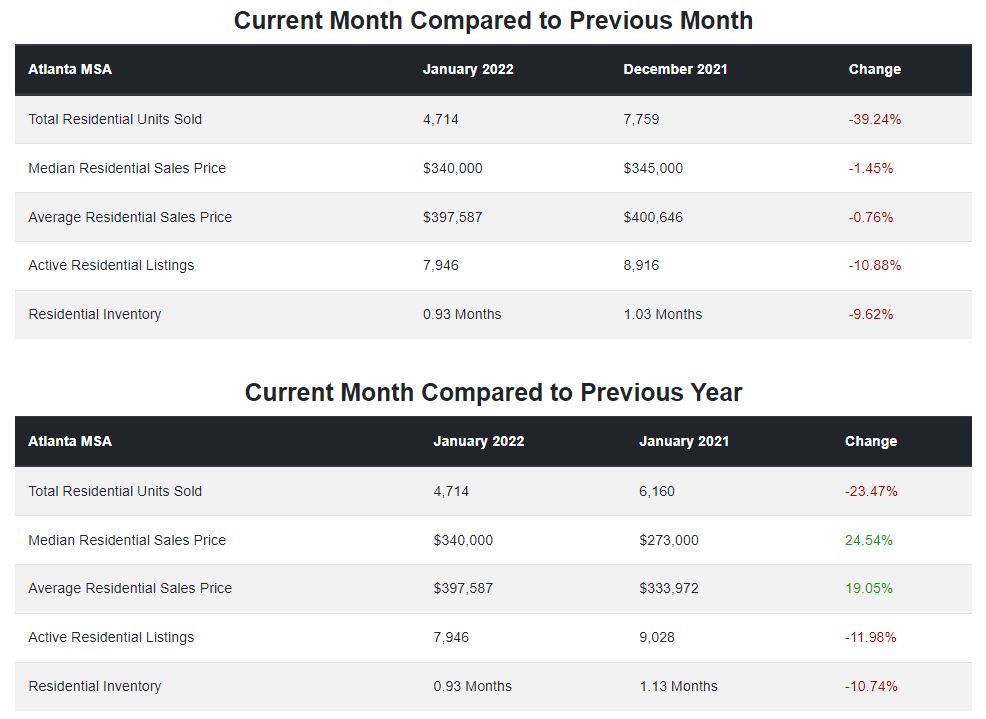Click the $273,000 median price cell
The width and height of the screenshot is (986, 719).
pos(669,540)
